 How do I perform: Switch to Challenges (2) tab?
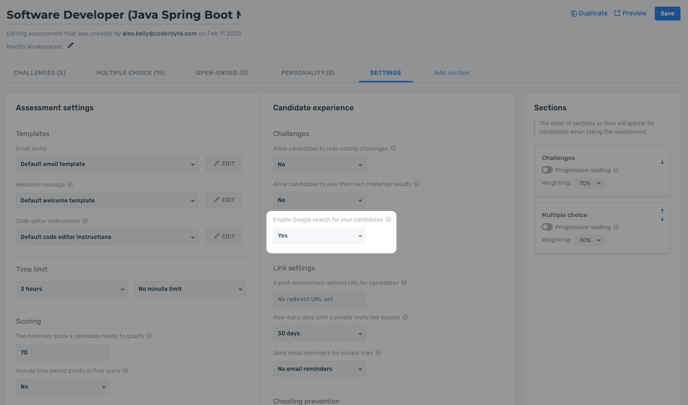(x=39, y=73)
